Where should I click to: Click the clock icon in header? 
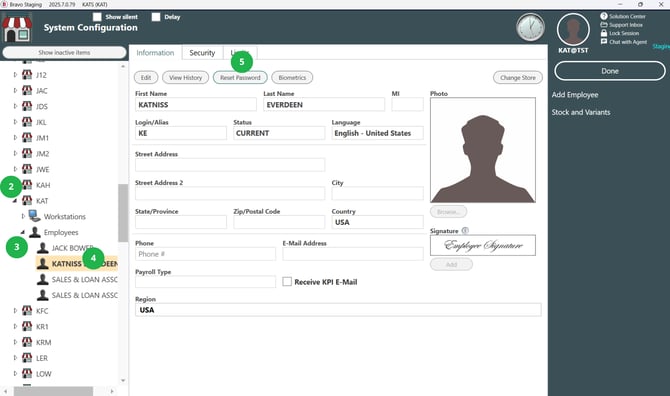(x=530, y=27)
